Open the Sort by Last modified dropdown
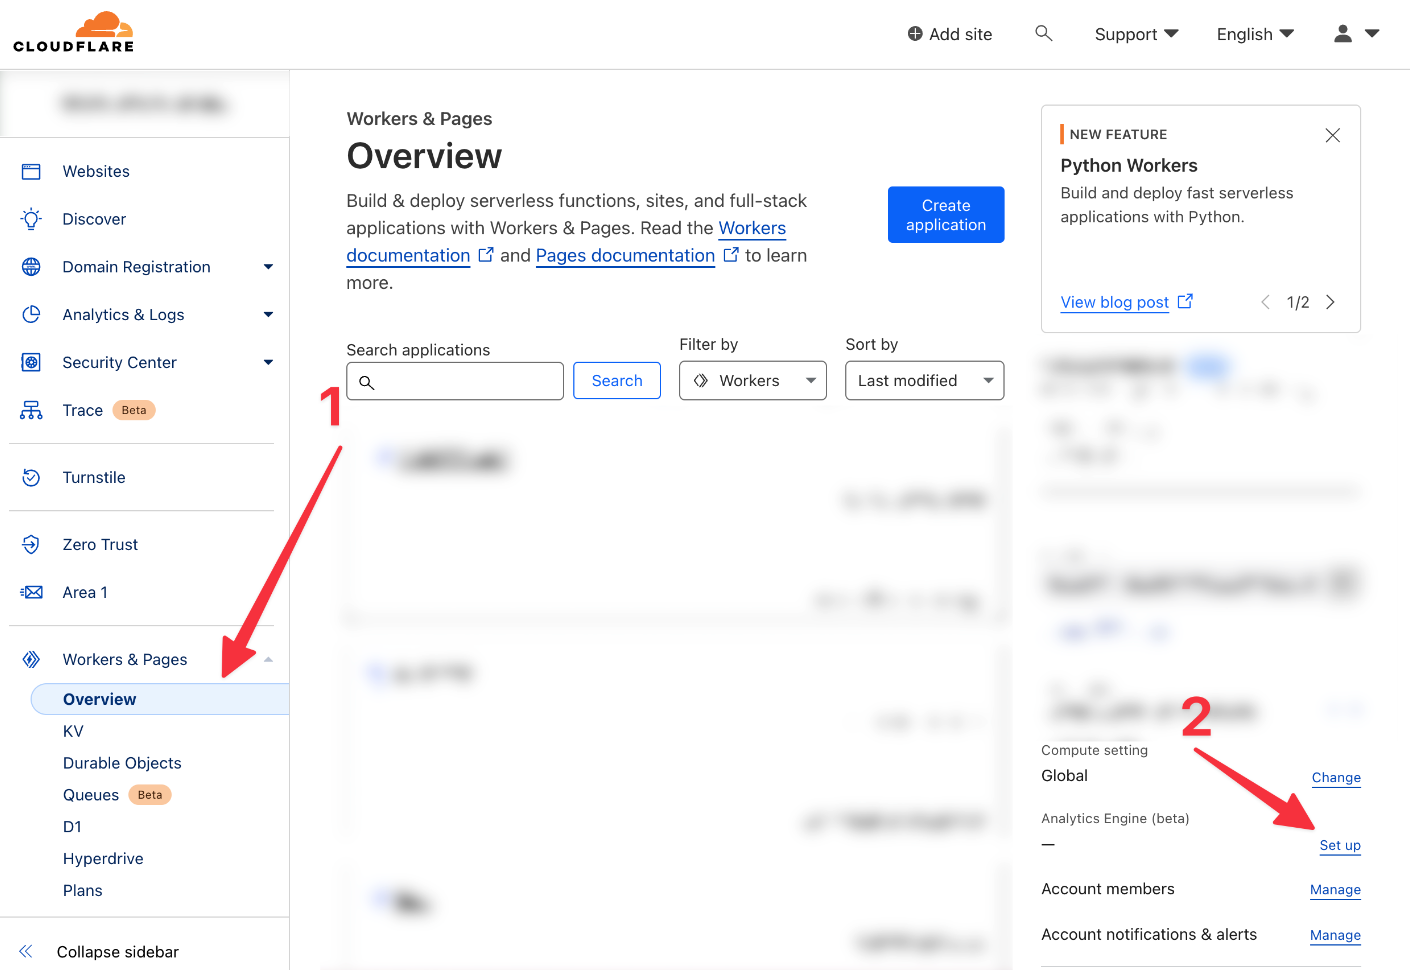The image size is (1410, 970). pos(924,381)
